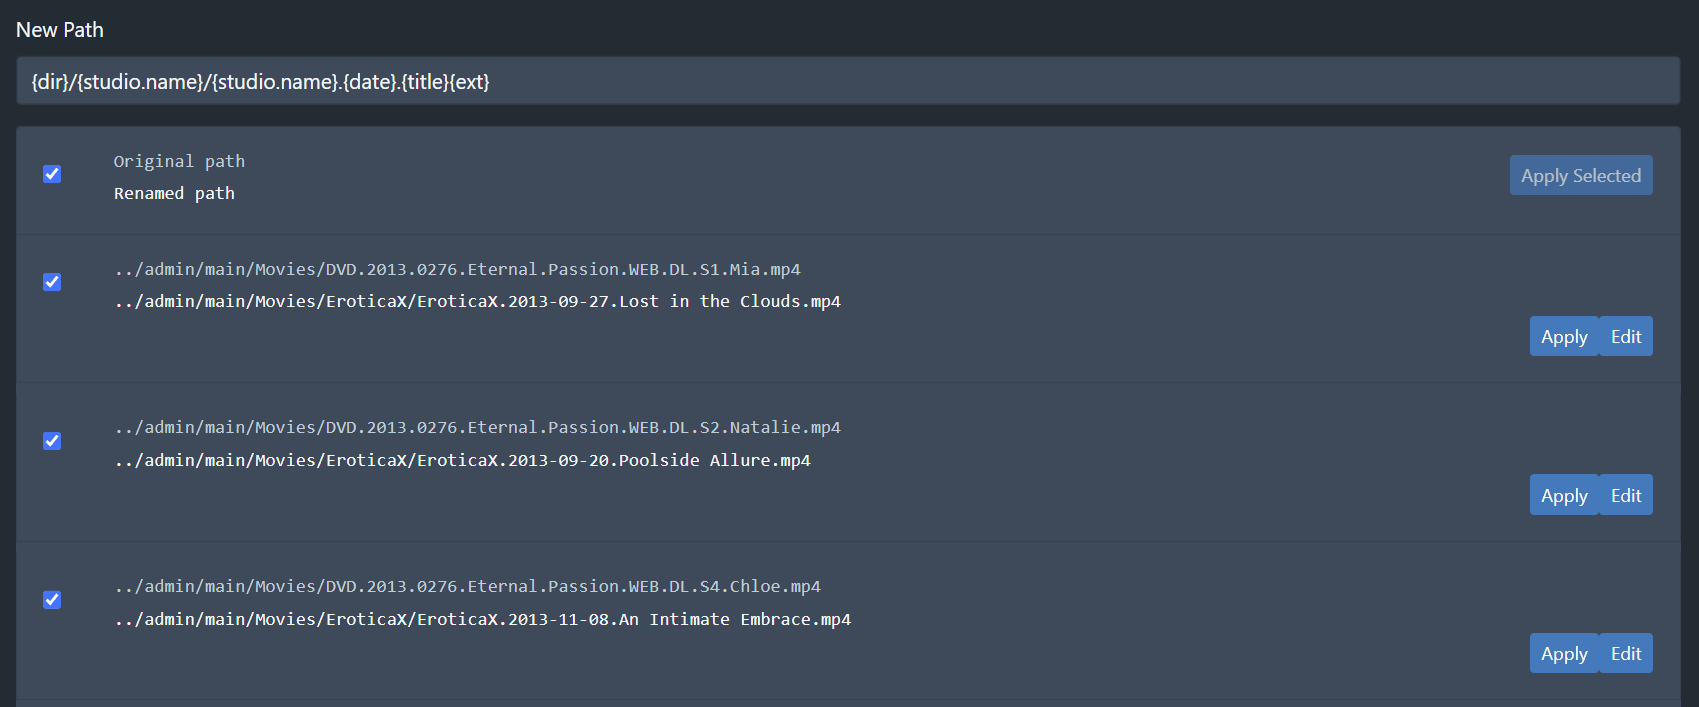Screen dimensions: 1699x707
Task: Apply rename for An Intimate Embrace
Action: point(1564,654)
